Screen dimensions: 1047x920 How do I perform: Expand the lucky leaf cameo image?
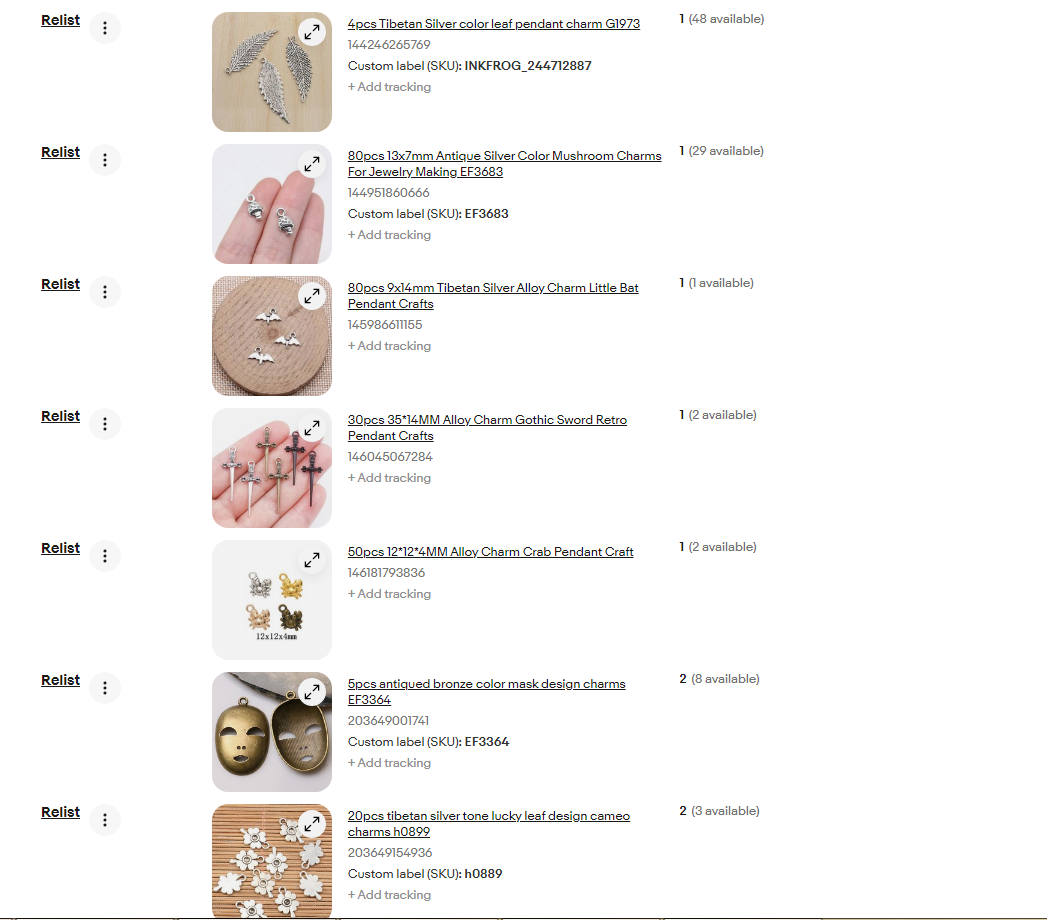coord(312,825)
